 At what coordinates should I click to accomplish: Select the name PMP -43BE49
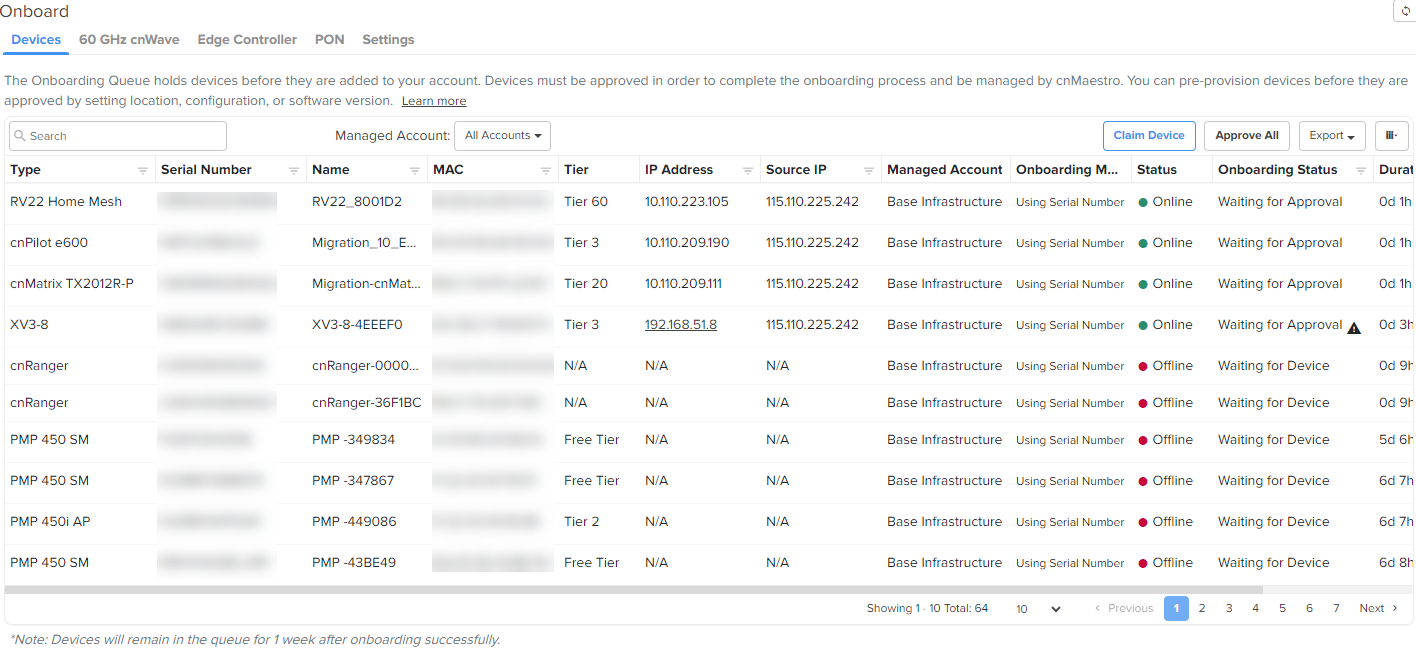354,563
